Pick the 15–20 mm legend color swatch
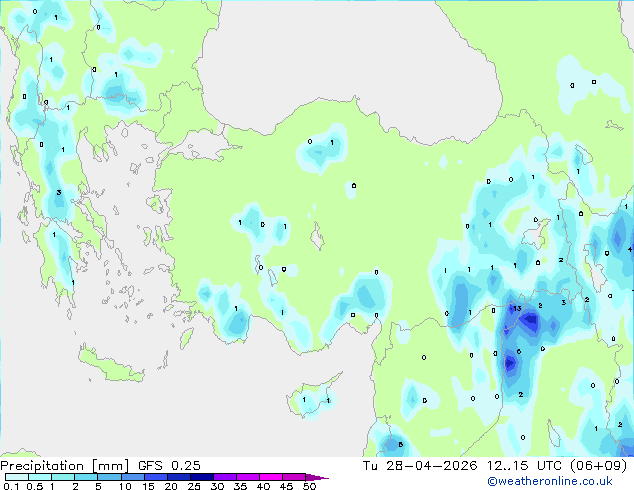The width and height of the screenshot is (634, 490). [x=155, y=477]
